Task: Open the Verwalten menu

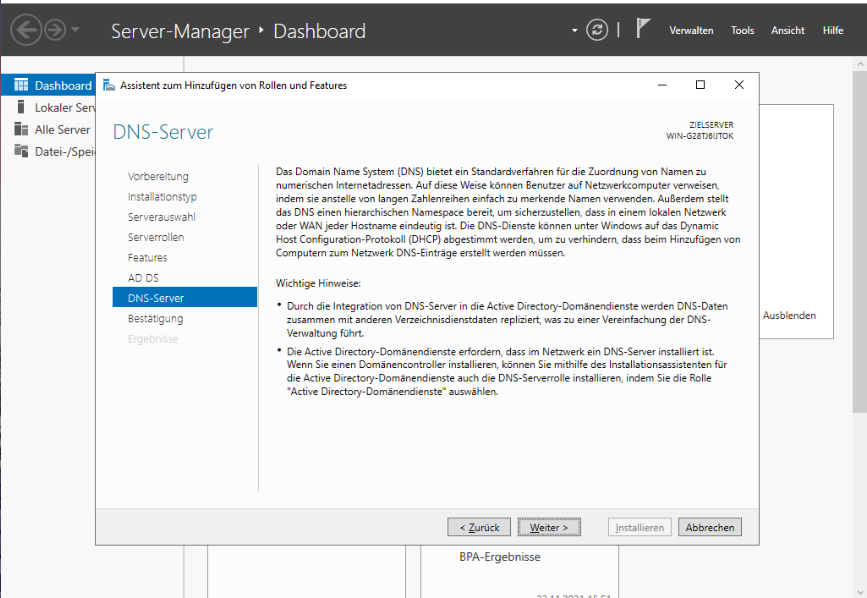Action: 691,31
